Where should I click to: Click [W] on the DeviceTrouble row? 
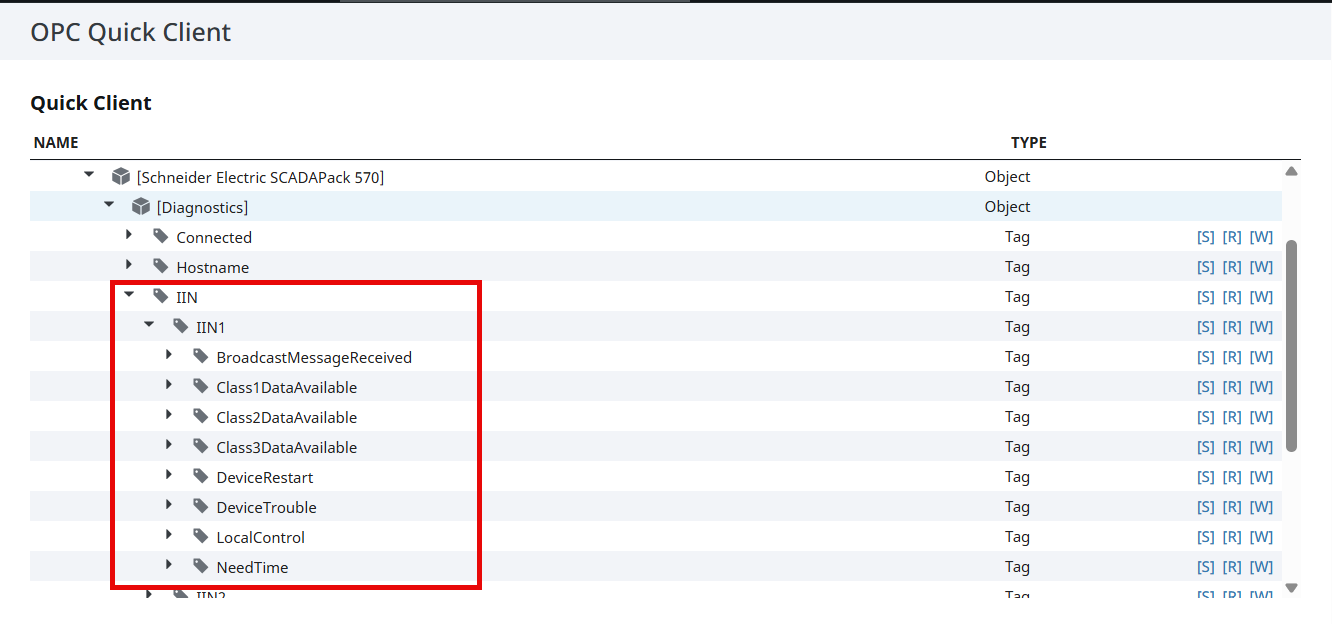pos(1261,507)
